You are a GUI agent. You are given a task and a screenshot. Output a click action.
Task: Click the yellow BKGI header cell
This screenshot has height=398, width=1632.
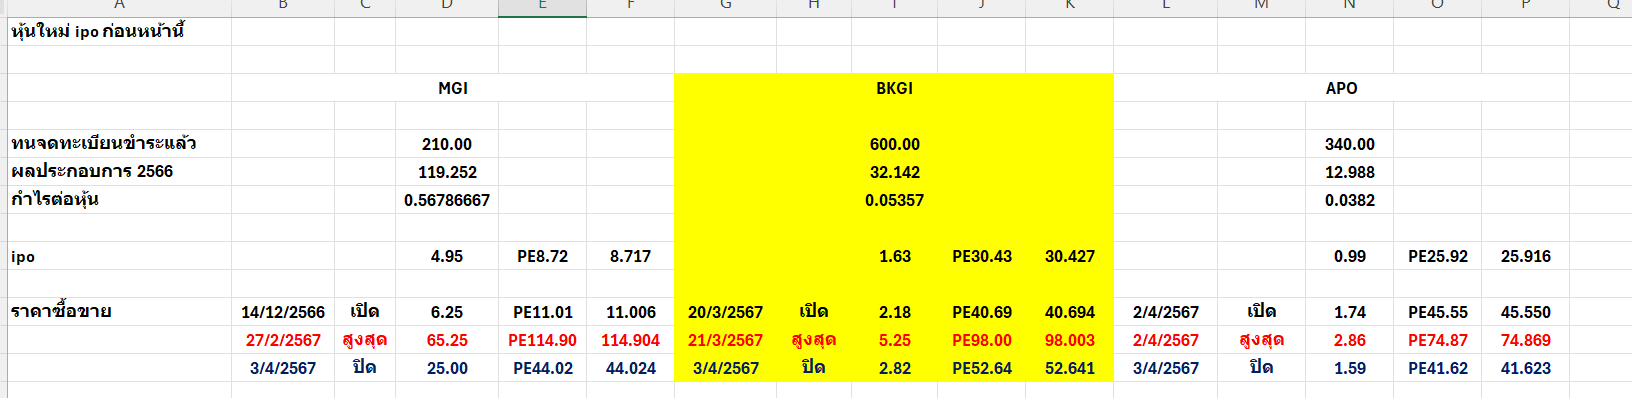pyautogui.click(x=894, y=88)
